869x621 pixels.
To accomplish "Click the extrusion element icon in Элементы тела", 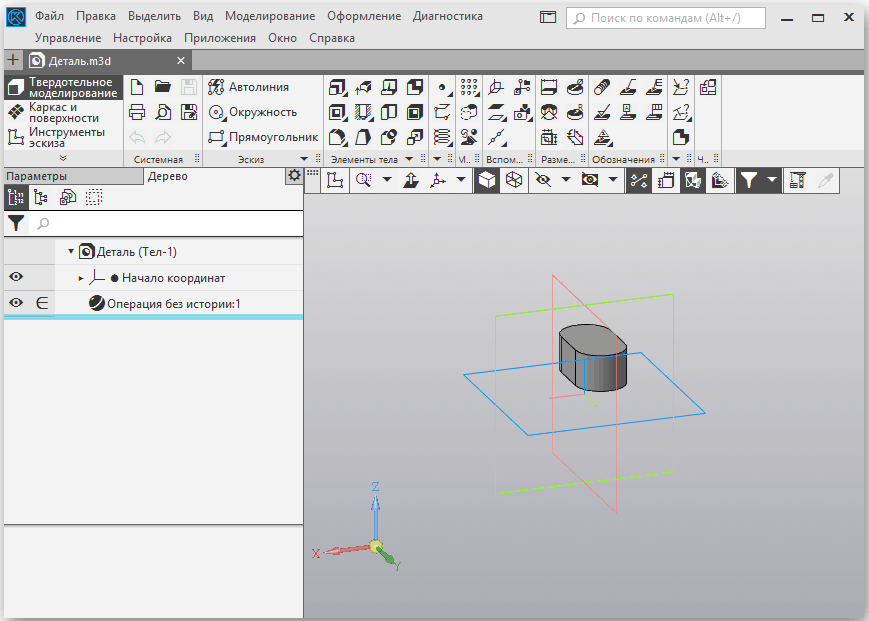I will (x=337, y=87).
